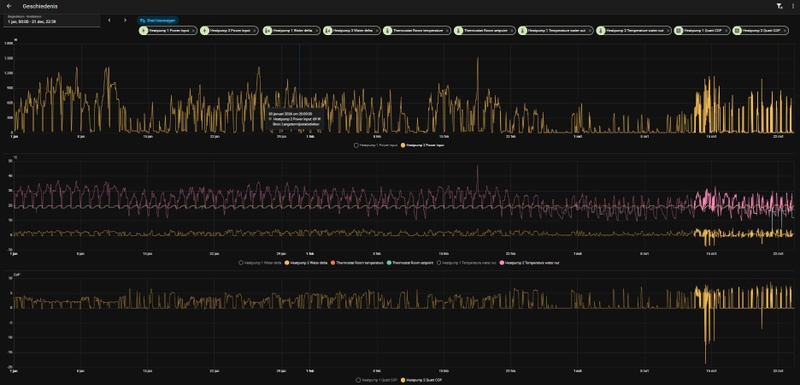Click Thermostat Room setpoint chip thermometer icon
800x385 pixels.
[458, 31]
